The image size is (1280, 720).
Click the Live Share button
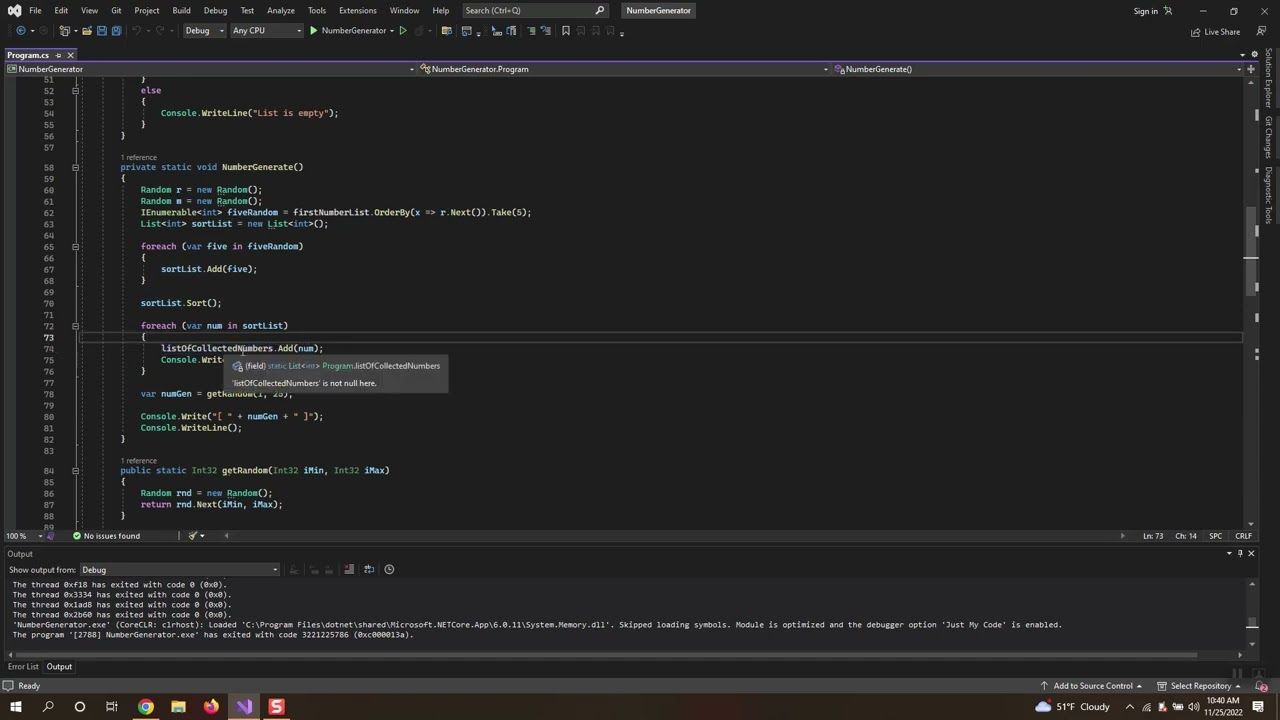click(x=1214, y=32)
